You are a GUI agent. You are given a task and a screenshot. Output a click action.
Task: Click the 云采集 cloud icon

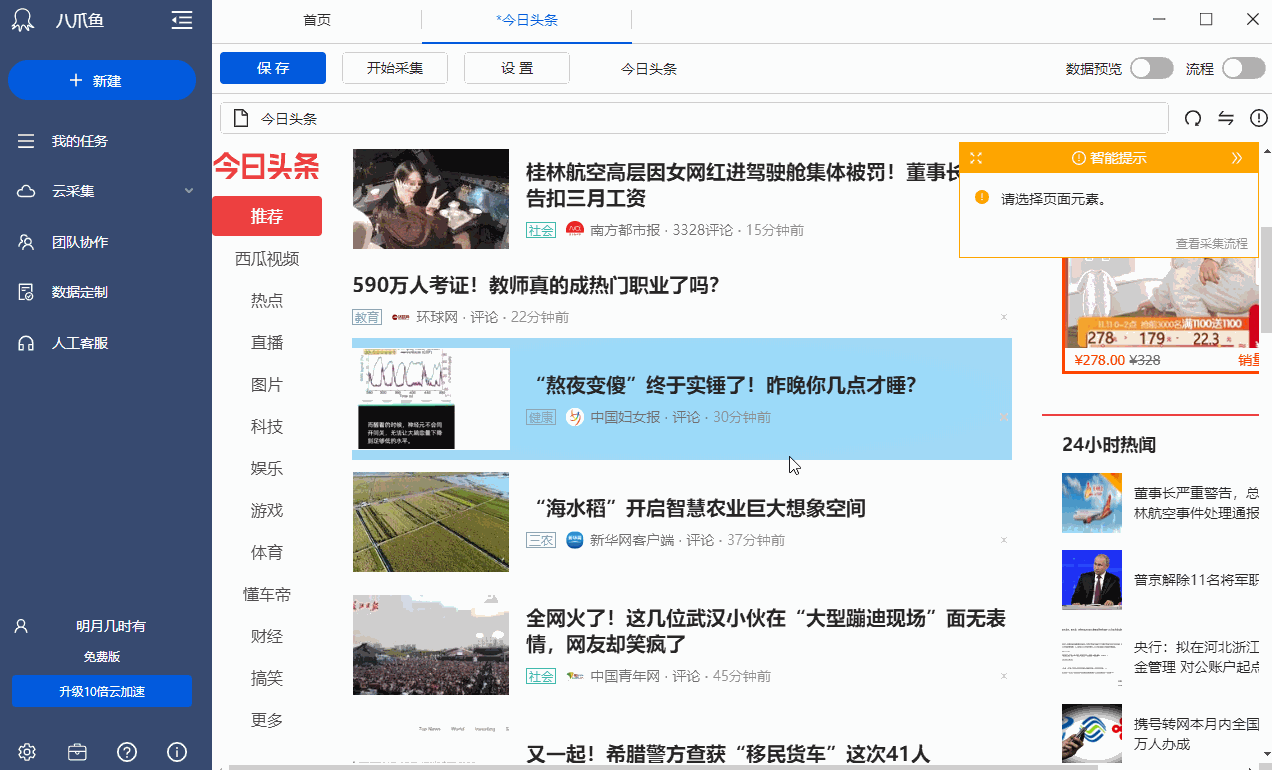click(x=26, y=191)
